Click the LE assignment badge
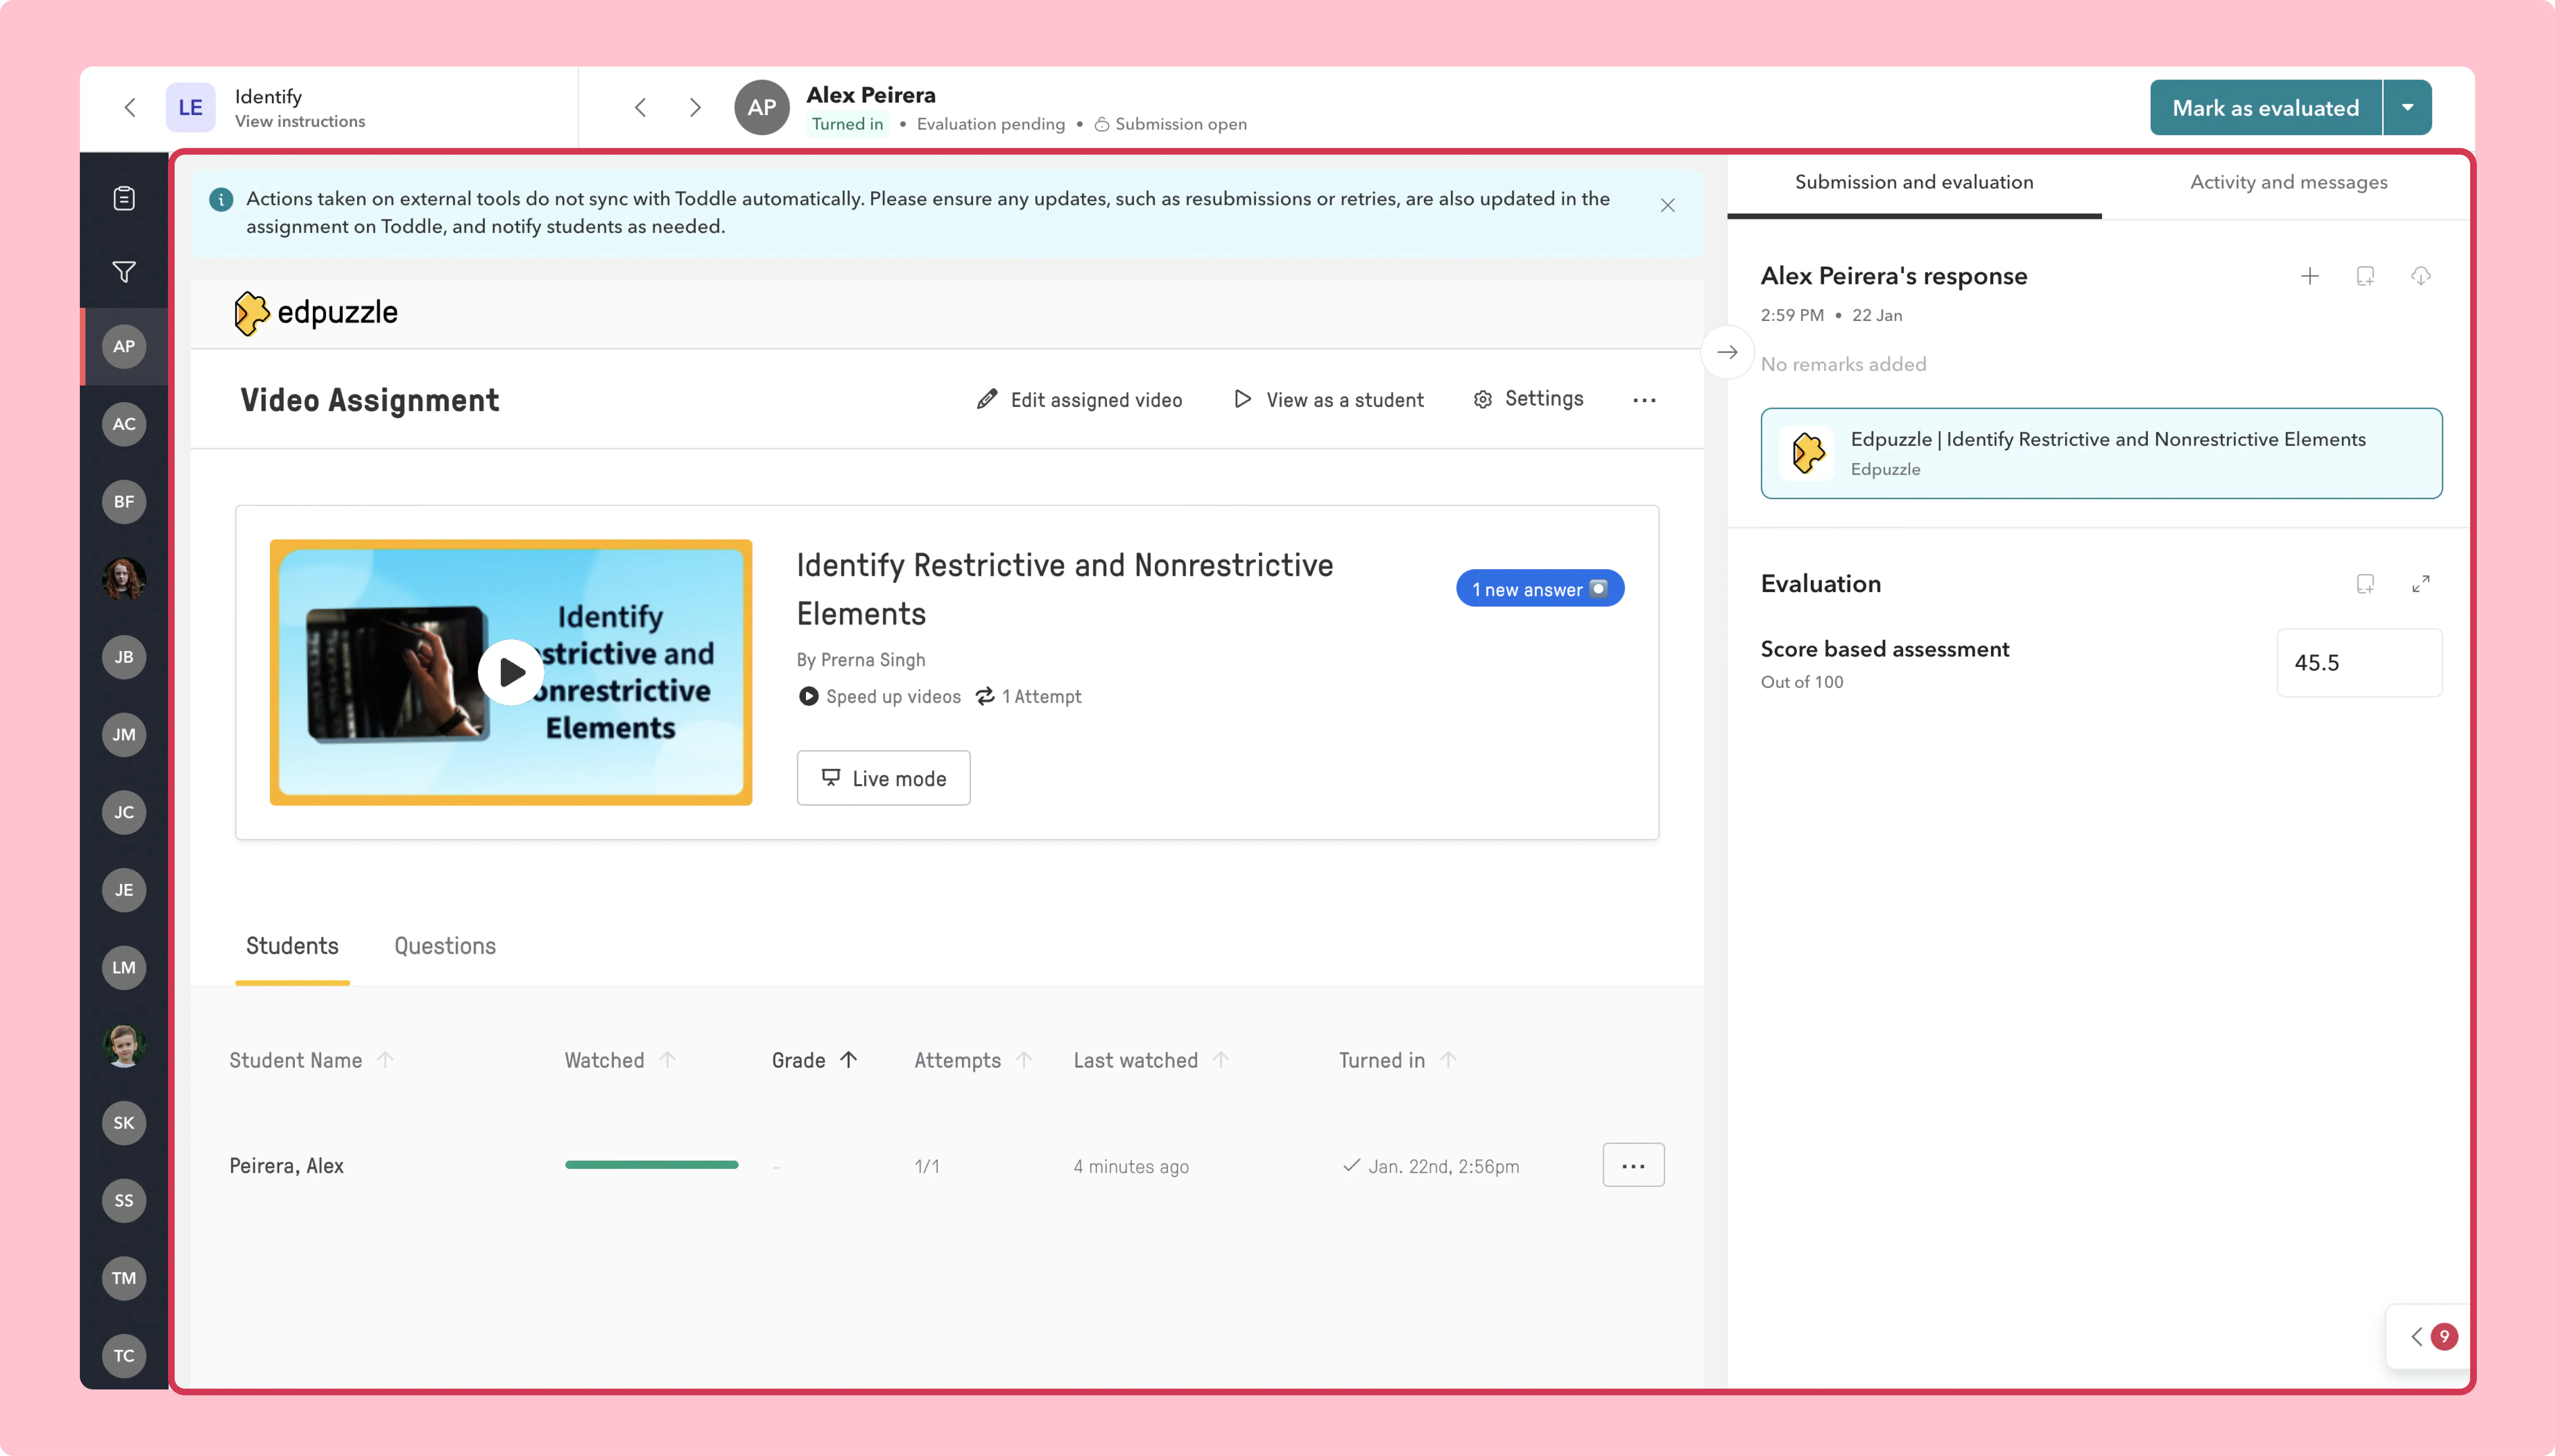 pos(190,107)
